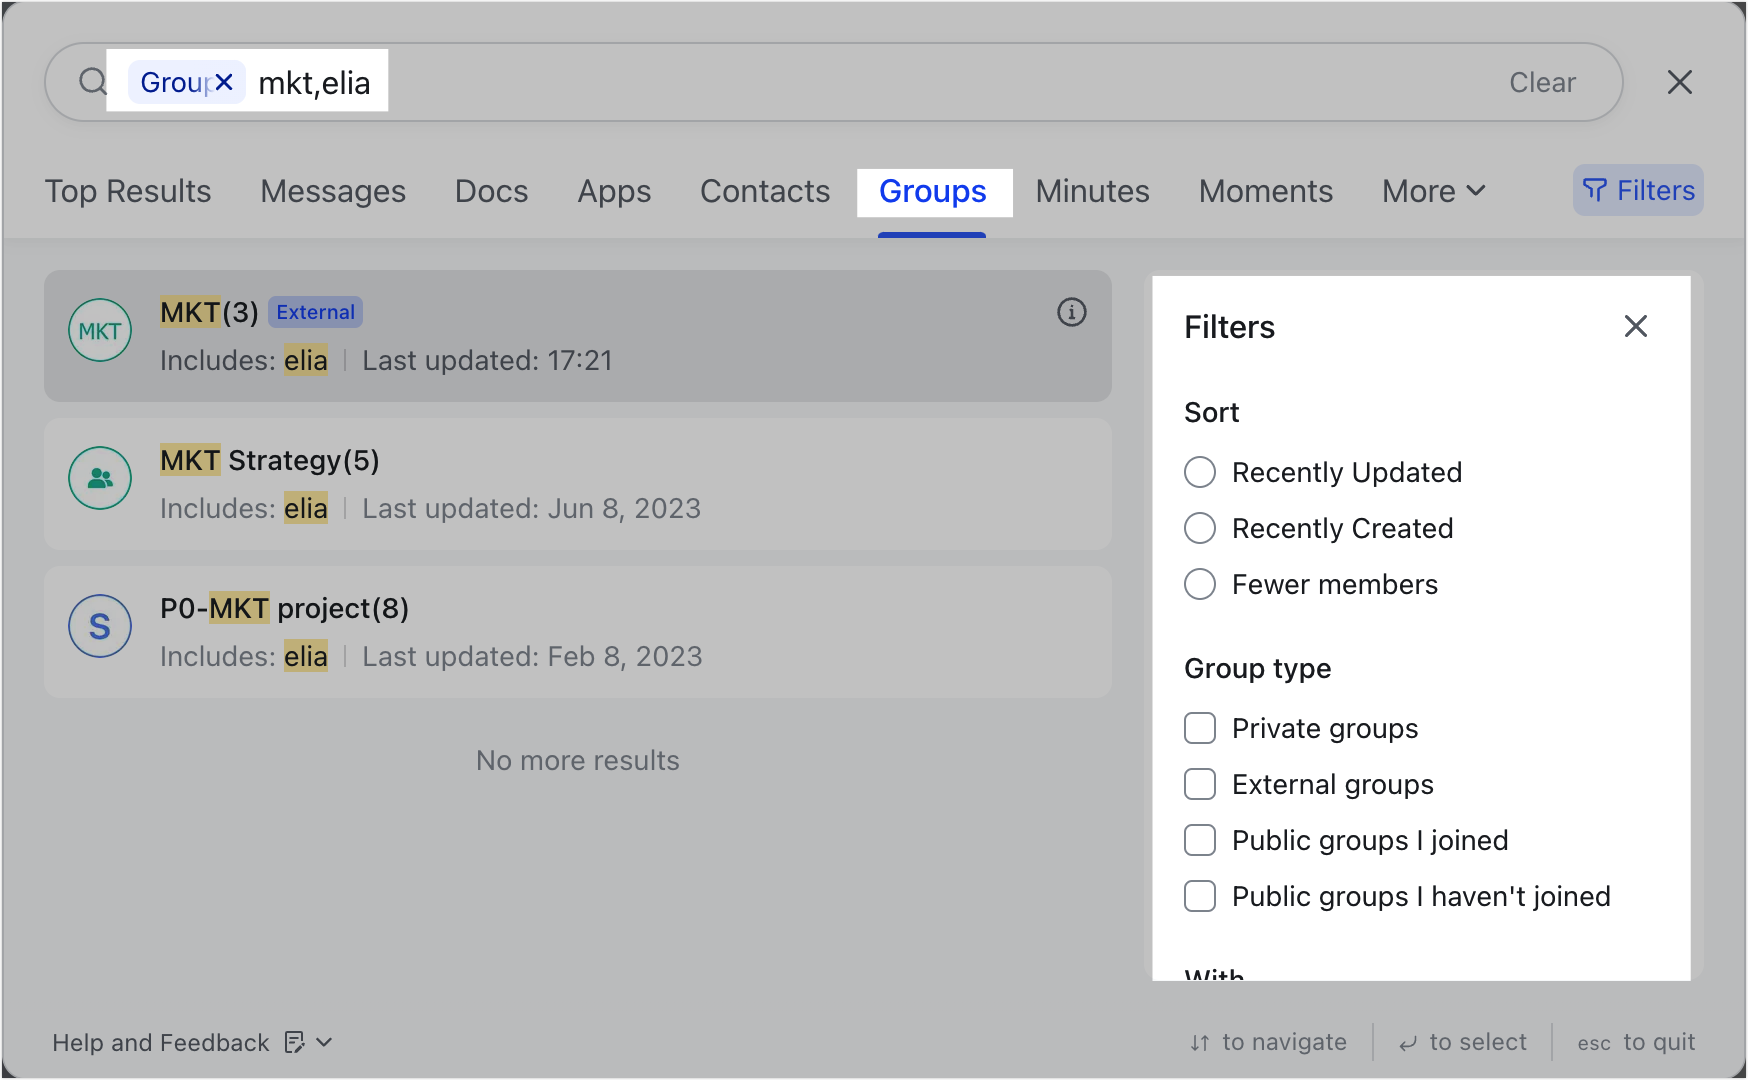This screenshot has width=1748, height=1080.
Task: Select Recently Created sort option
Action: pos(1200,528)
